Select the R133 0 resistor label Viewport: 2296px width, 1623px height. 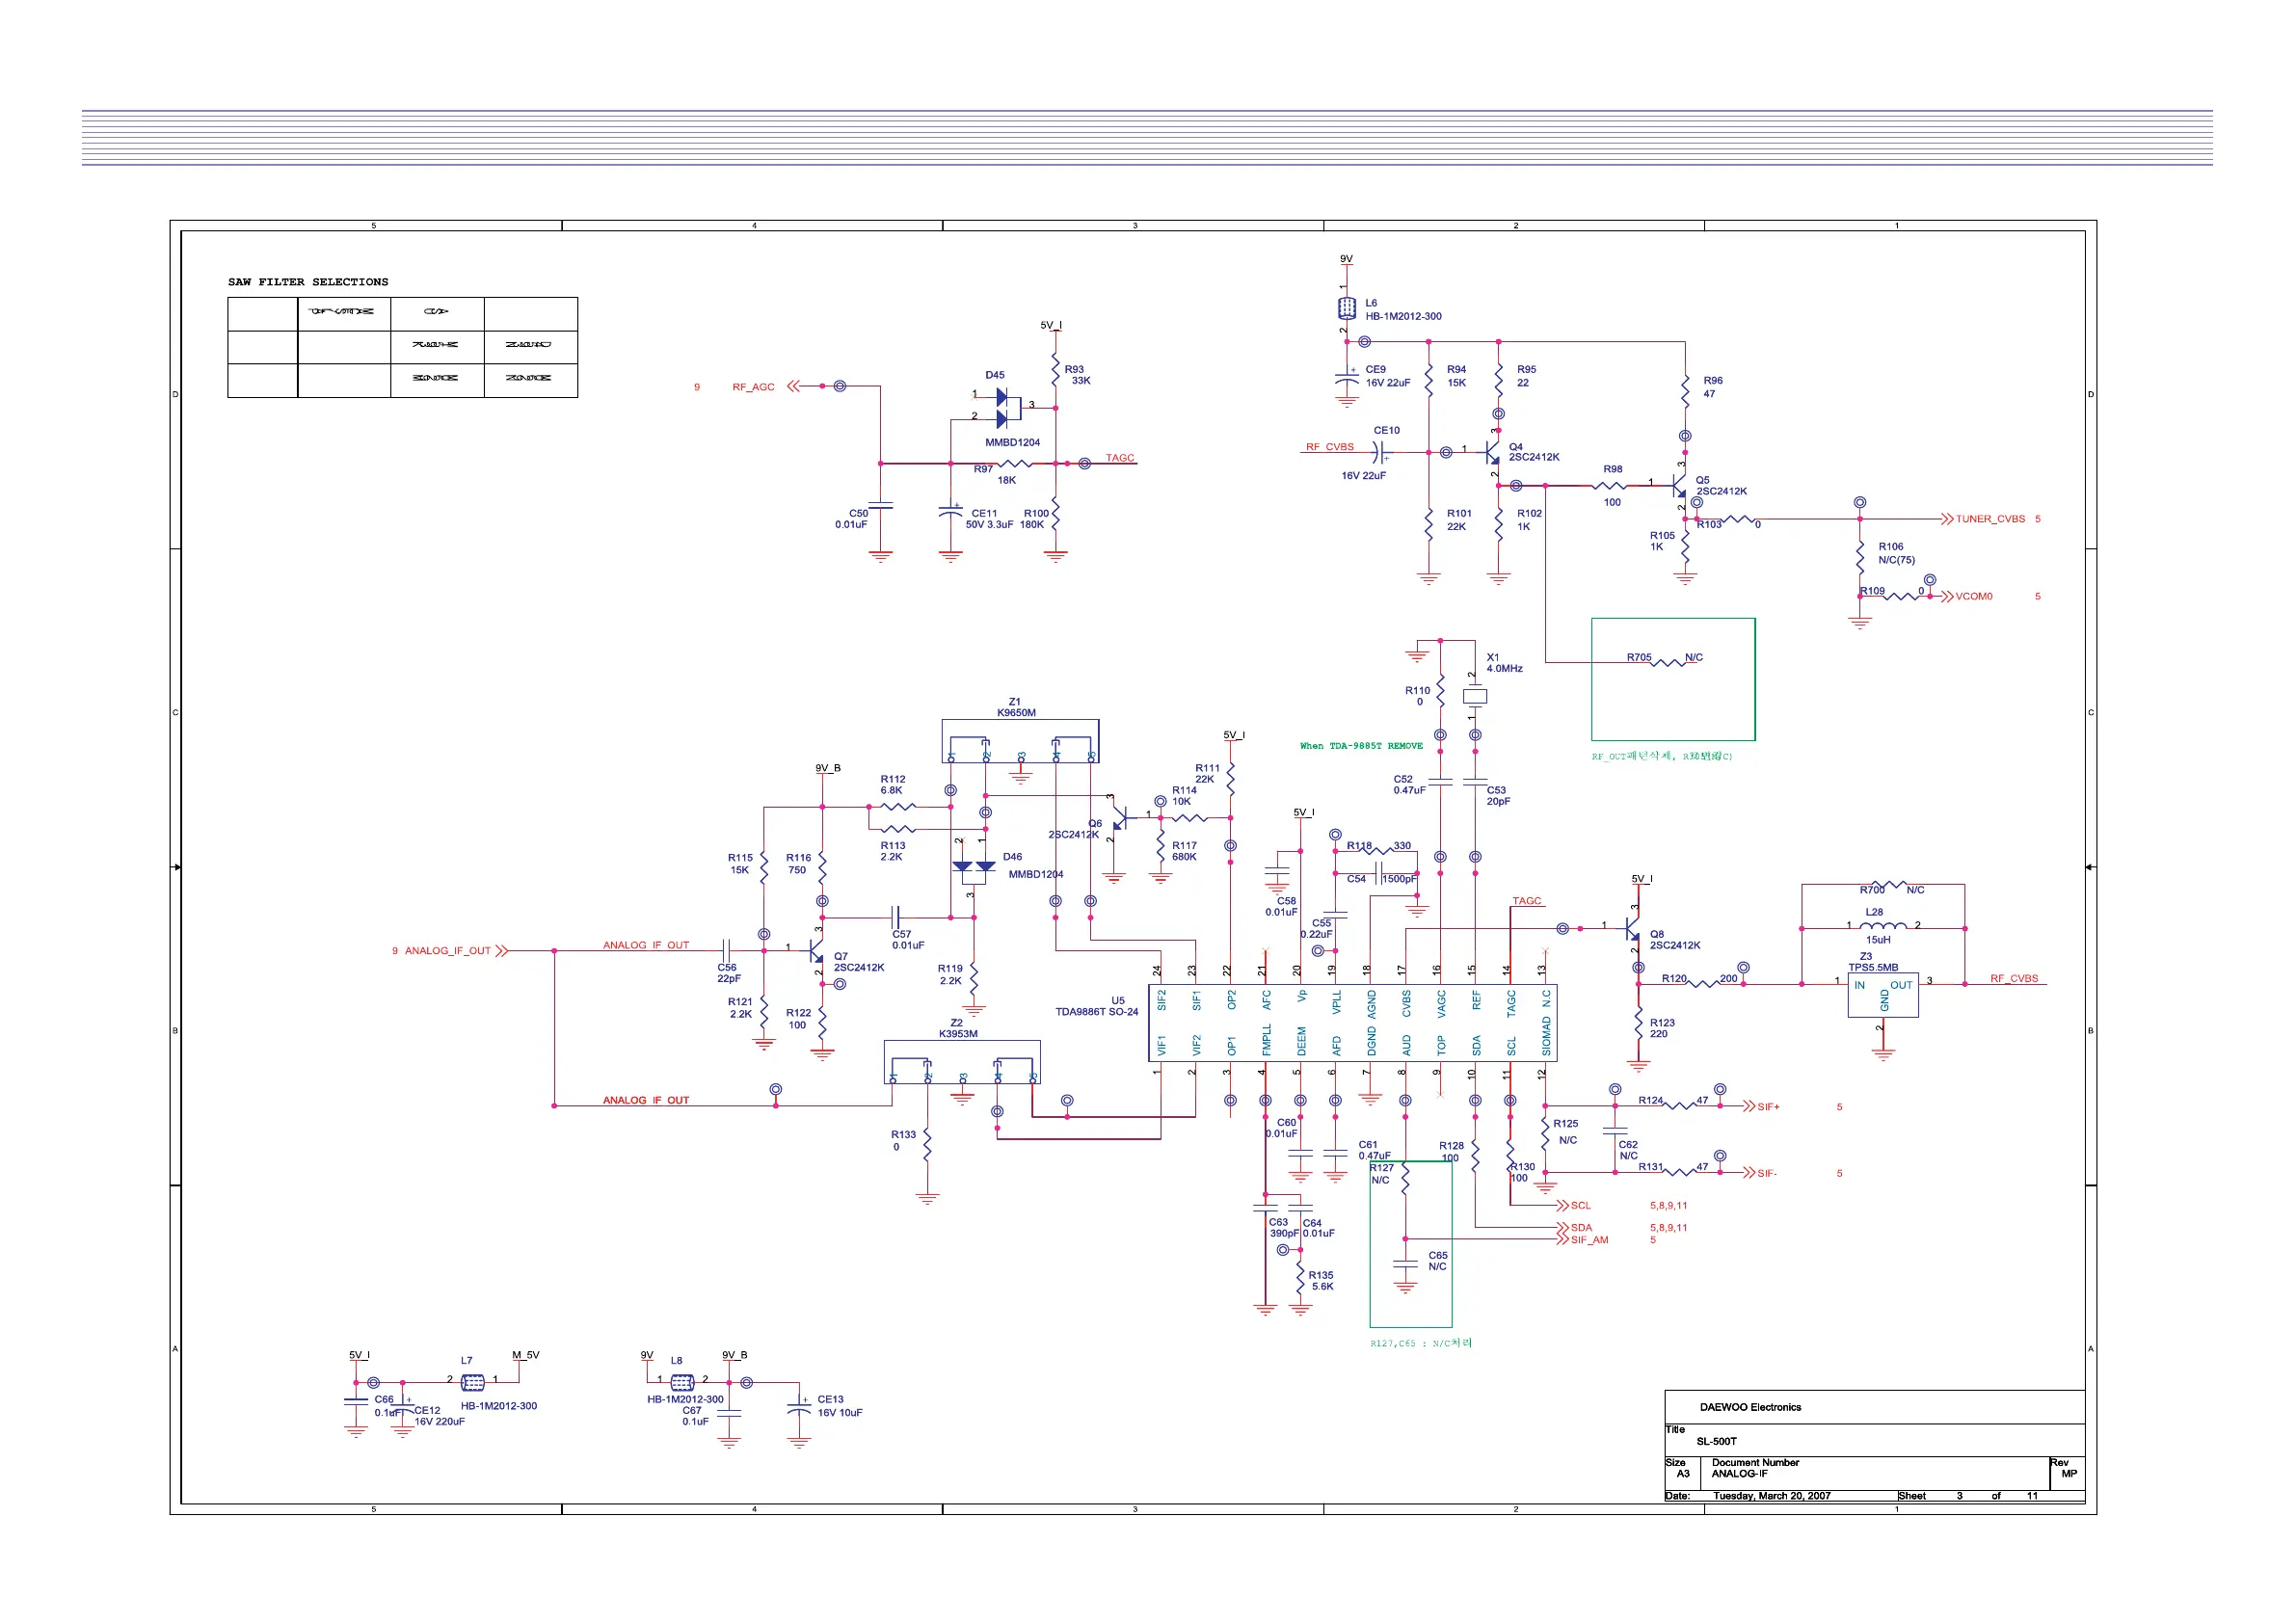[x=903, y=1141]
